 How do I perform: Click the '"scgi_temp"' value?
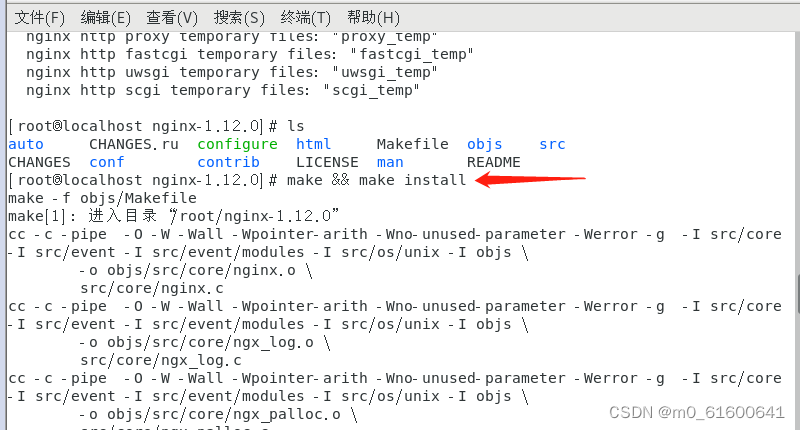(371, 90)
